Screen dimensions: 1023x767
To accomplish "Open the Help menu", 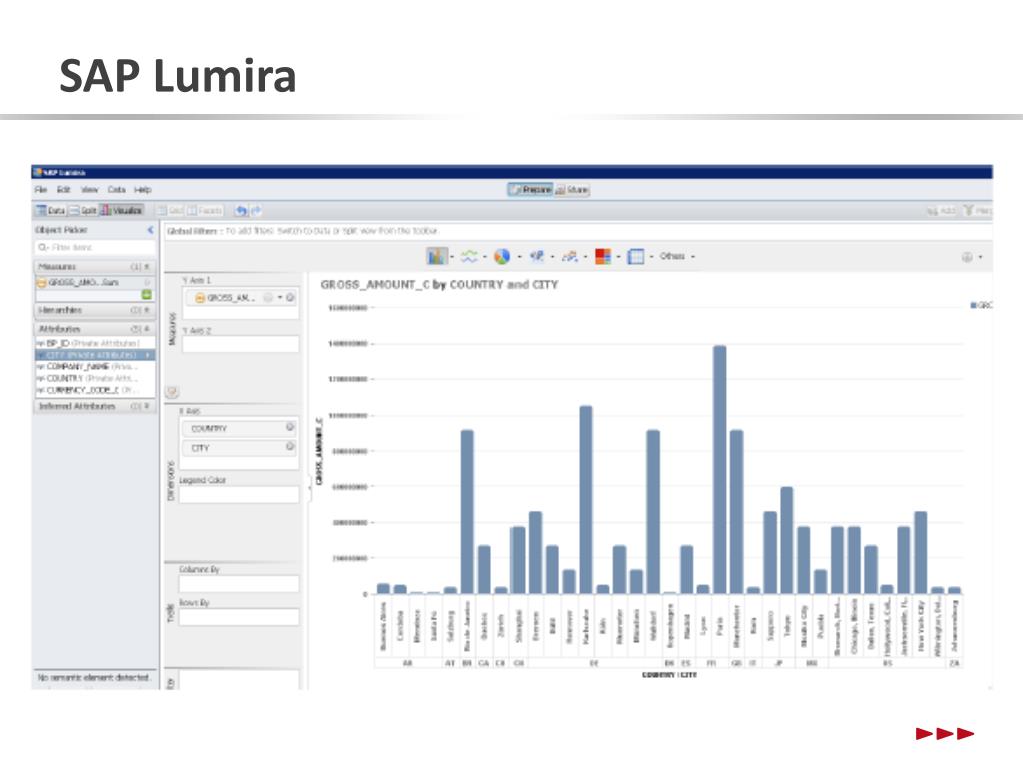I will pos(142,190).
